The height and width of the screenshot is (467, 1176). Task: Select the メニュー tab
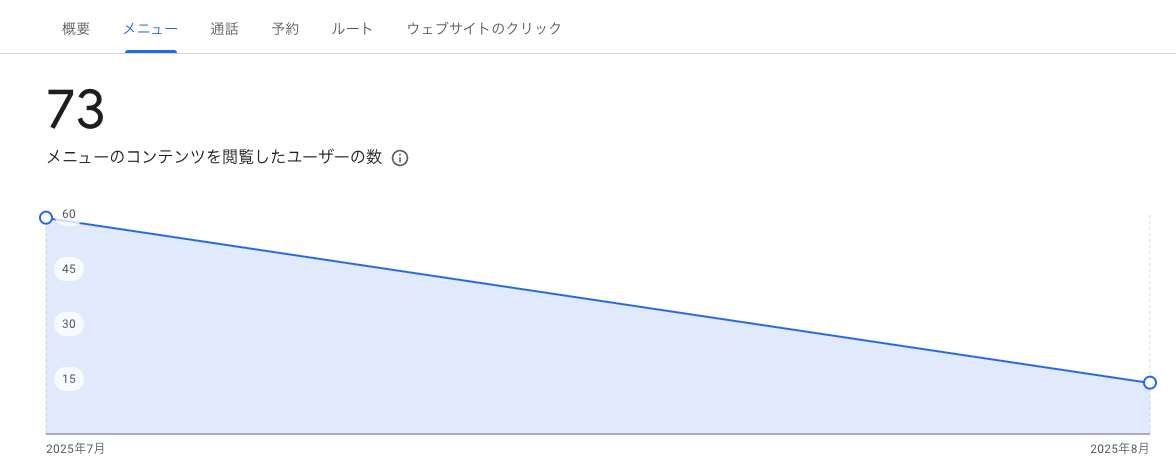click(151, 29)
